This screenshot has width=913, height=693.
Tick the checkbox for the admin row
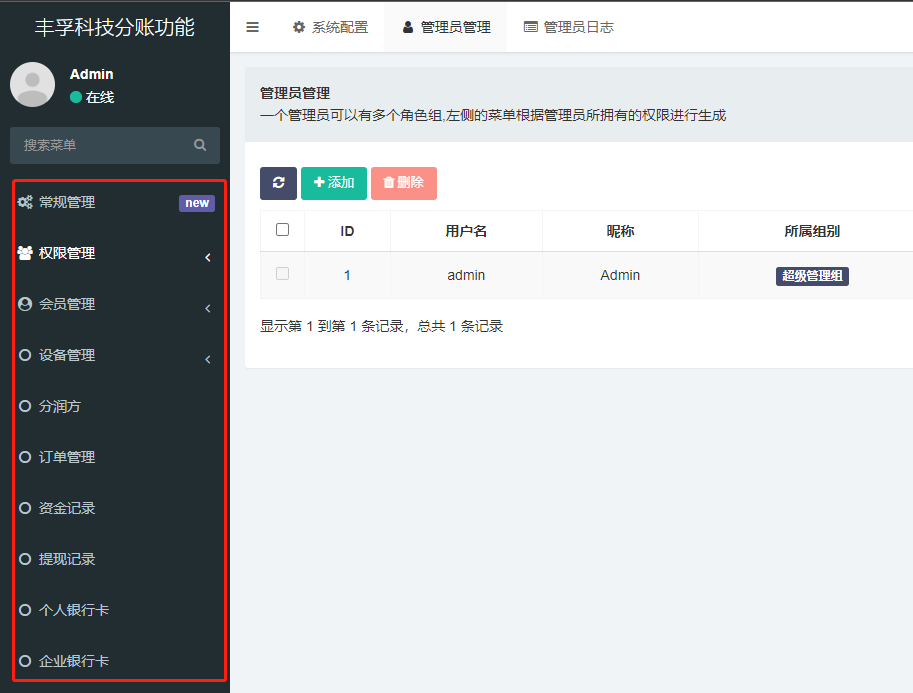[x=282, y=274]
